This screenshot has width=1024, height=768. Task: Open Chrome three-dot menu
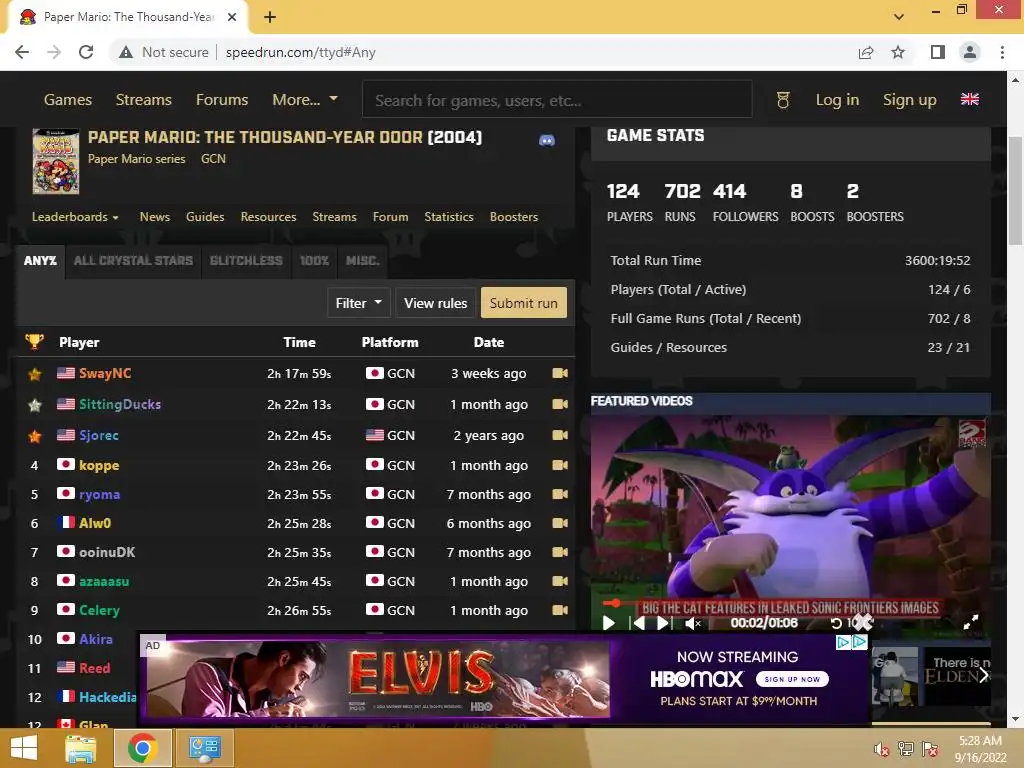(x=1002, y=52)
